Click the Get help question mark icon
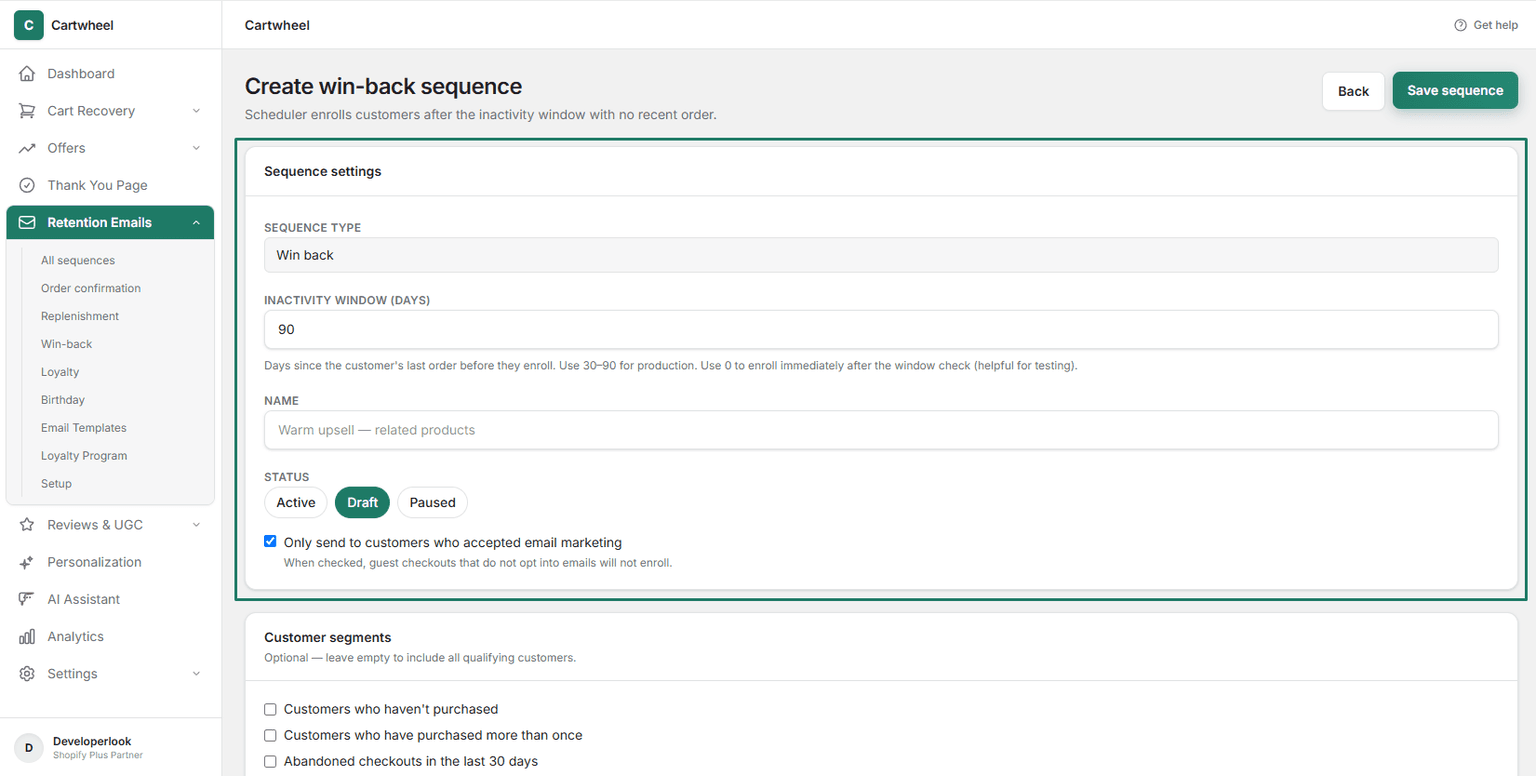The height and width of the screenshot is (776, 1536). click(1460, 25)
